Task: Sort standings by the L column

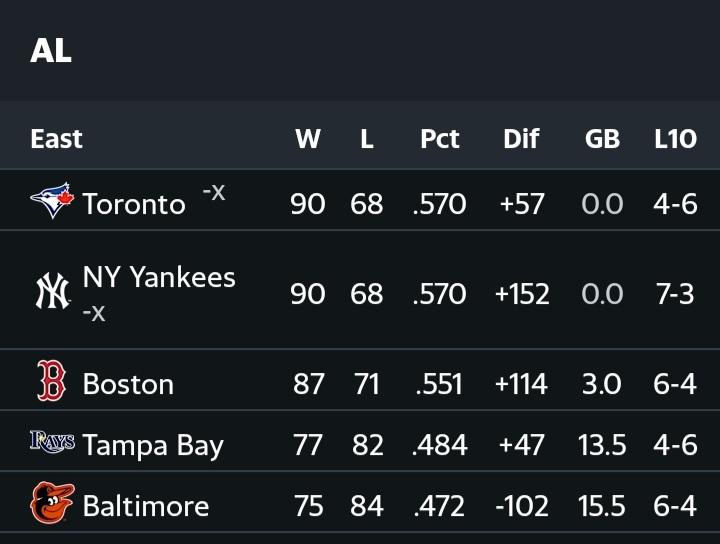Action: pyautogui.click(x=366, y=138)
